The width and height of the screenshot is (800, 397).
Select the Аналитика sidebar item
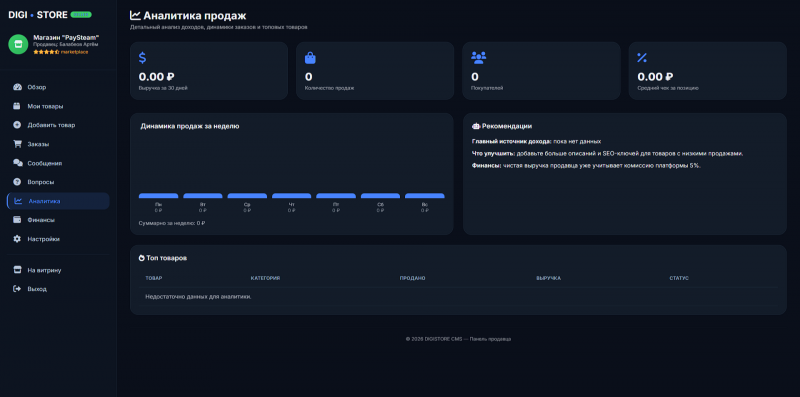click(58, 201)
